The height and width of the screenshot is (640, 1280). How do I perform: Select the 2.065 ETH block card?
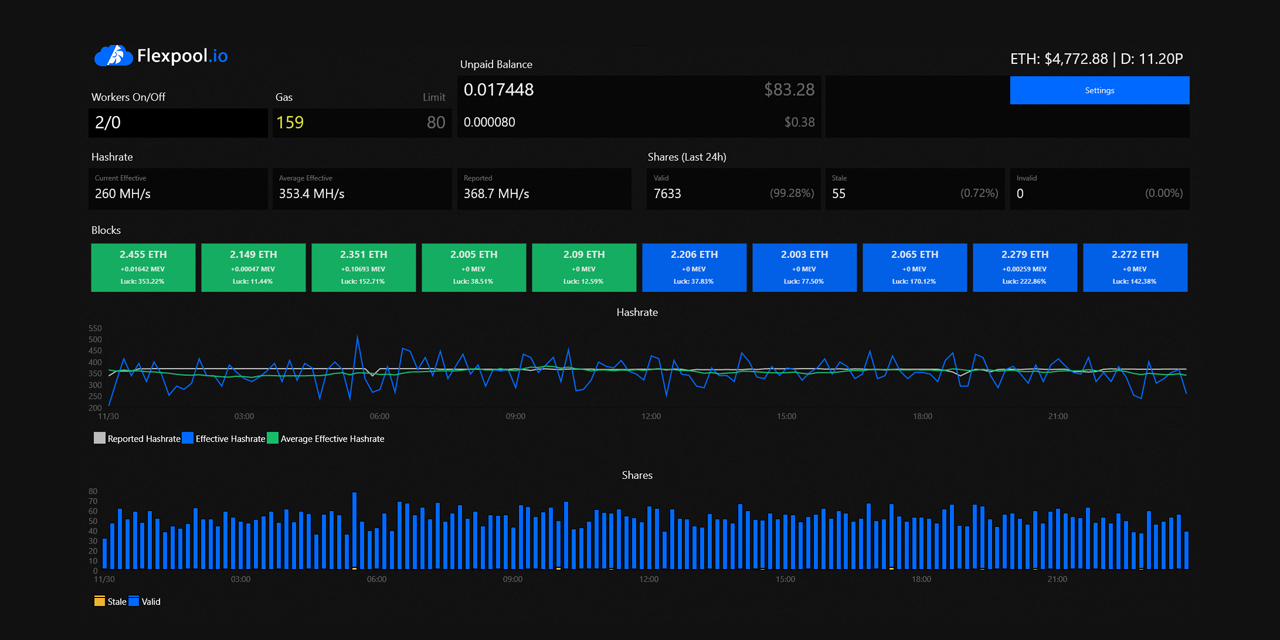pyautogui.click(x=914, y=267)
